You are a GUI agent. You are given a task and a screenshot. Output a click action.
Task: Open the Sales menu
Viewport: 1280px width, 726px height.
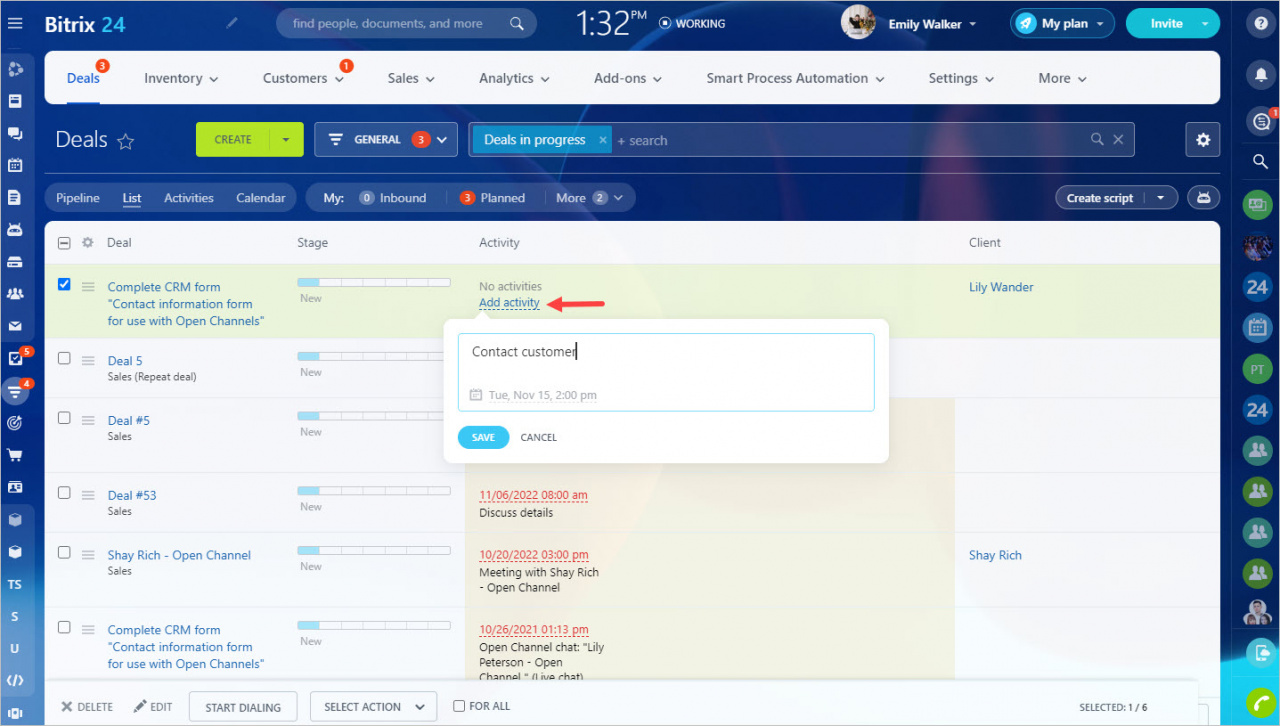point(411,78)
